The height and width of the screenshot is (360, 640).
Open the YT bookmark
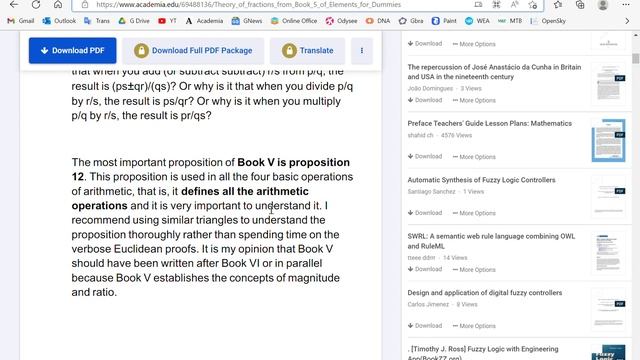click(167, 21)
